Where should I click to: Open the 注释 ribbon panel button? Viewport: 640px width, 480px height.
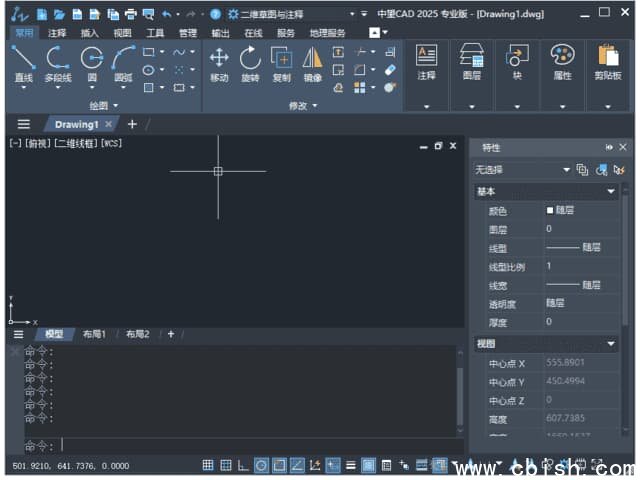coord(426,63)
